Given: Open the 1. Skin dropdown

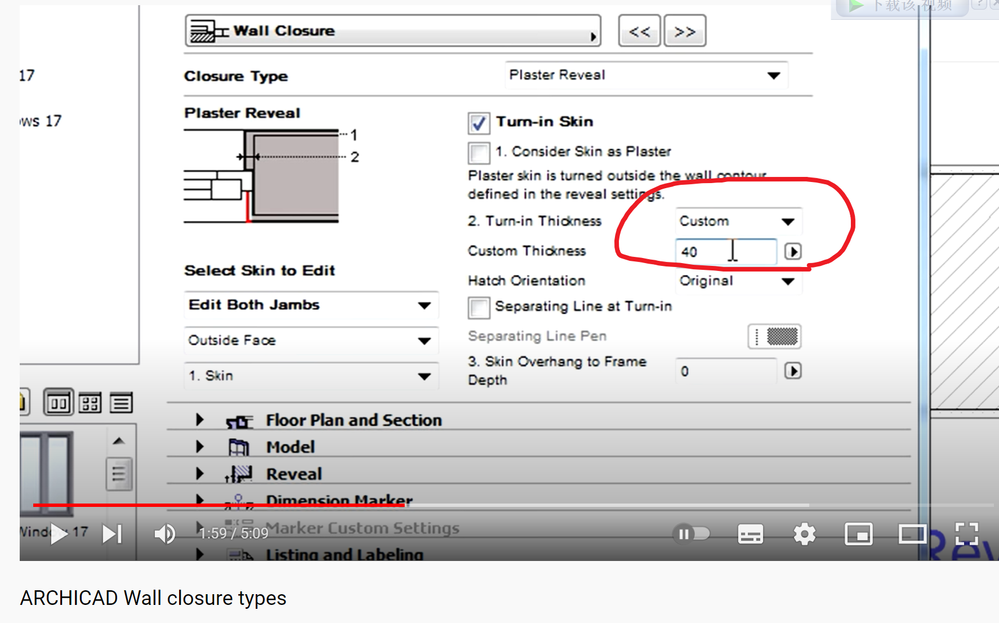Looking at the screenshot, I should point(311,376).
